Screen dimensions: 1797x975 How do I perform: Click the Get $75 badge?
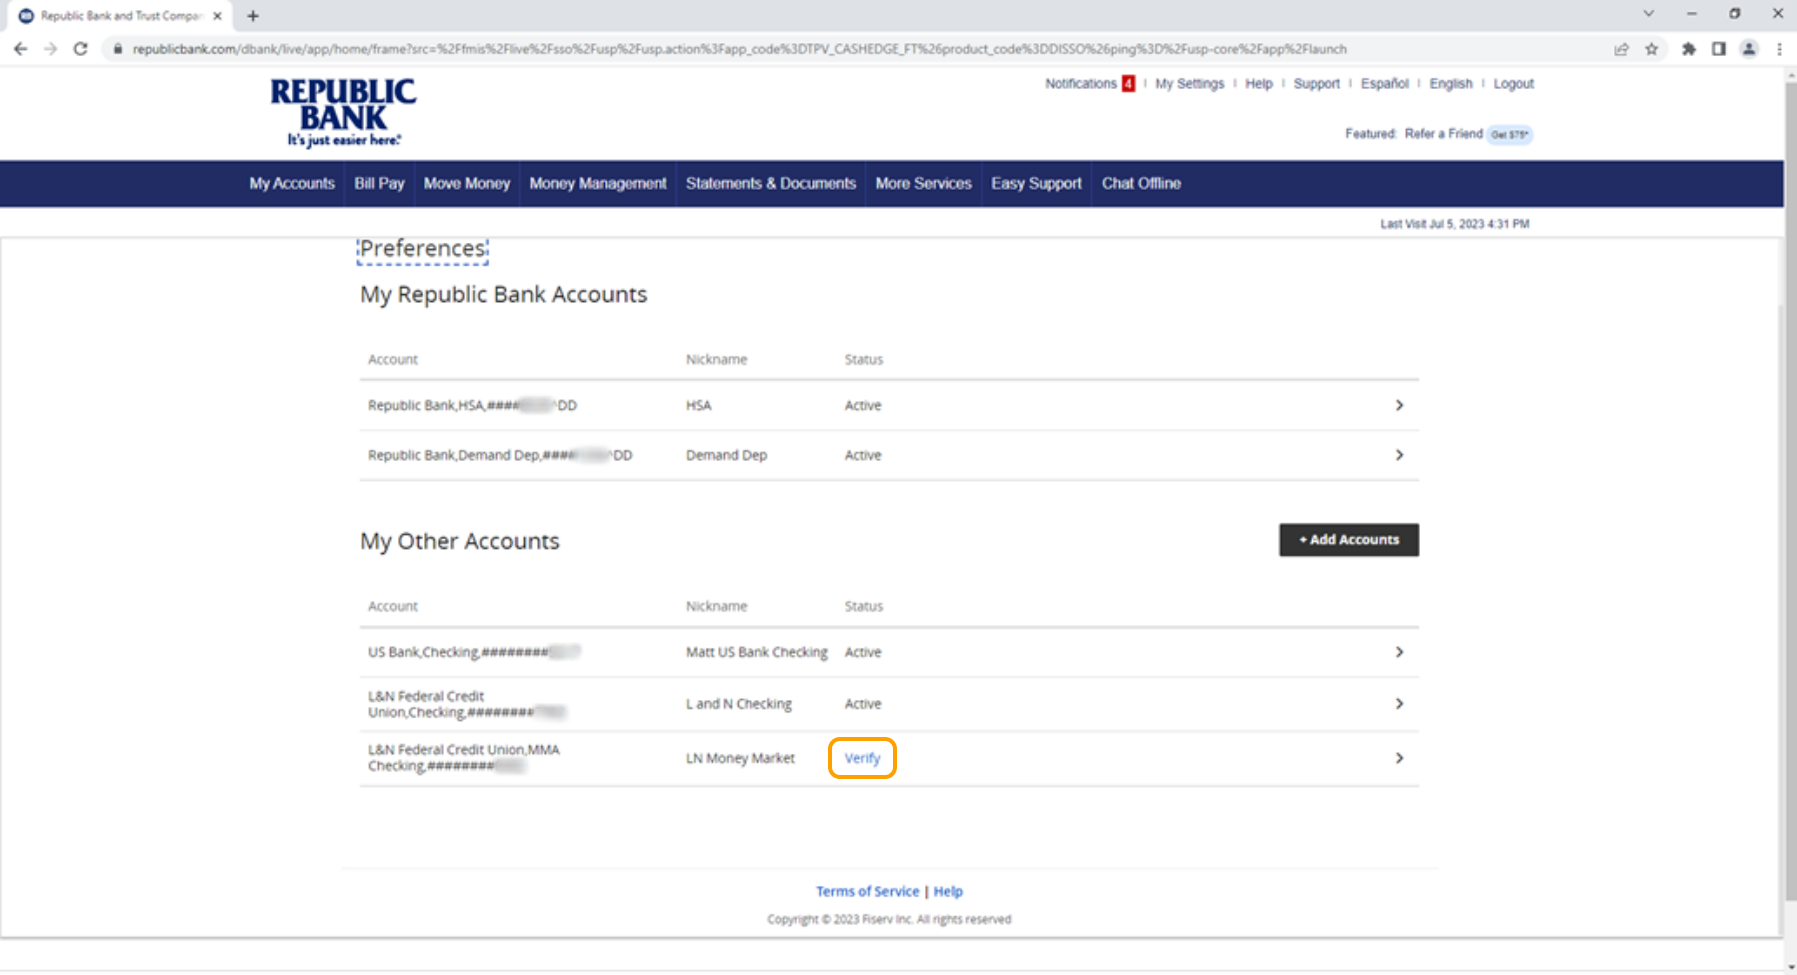tap(1509, 135)
